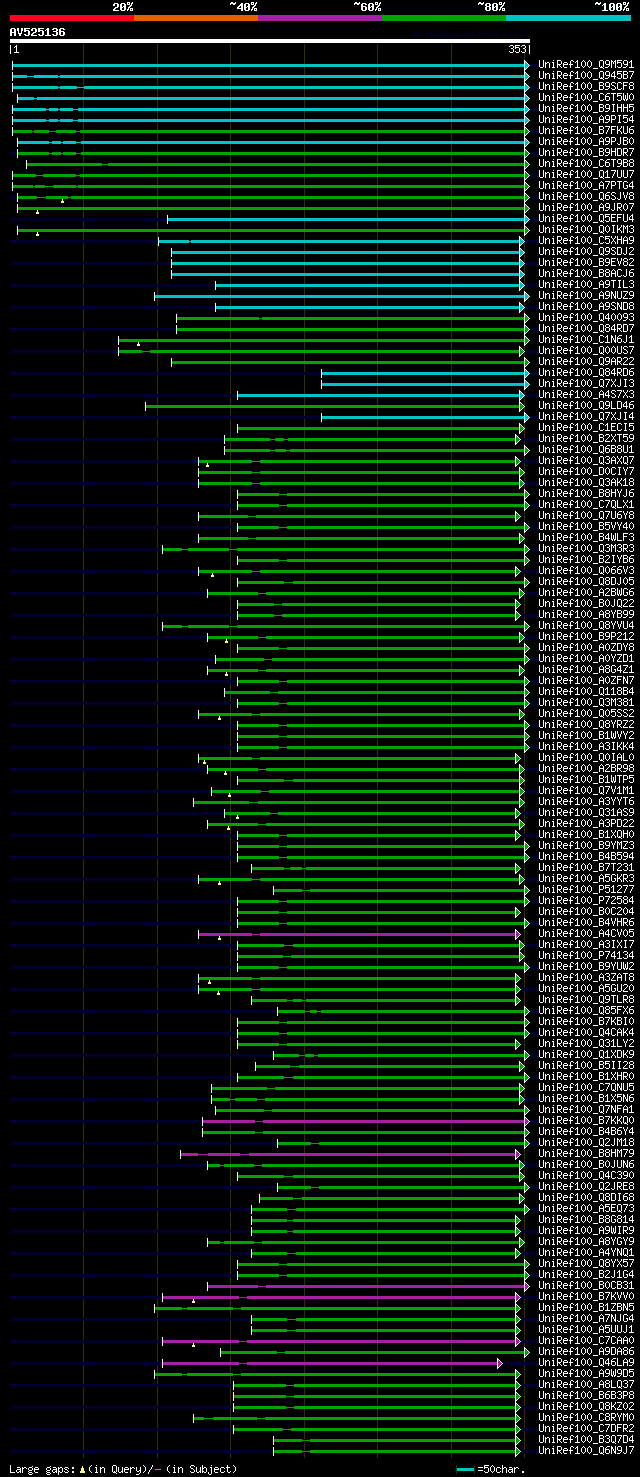This screenshot has height=1477, width=640.
Task: Select the label UniRef100_Q118B4
Action: [586, 692]
